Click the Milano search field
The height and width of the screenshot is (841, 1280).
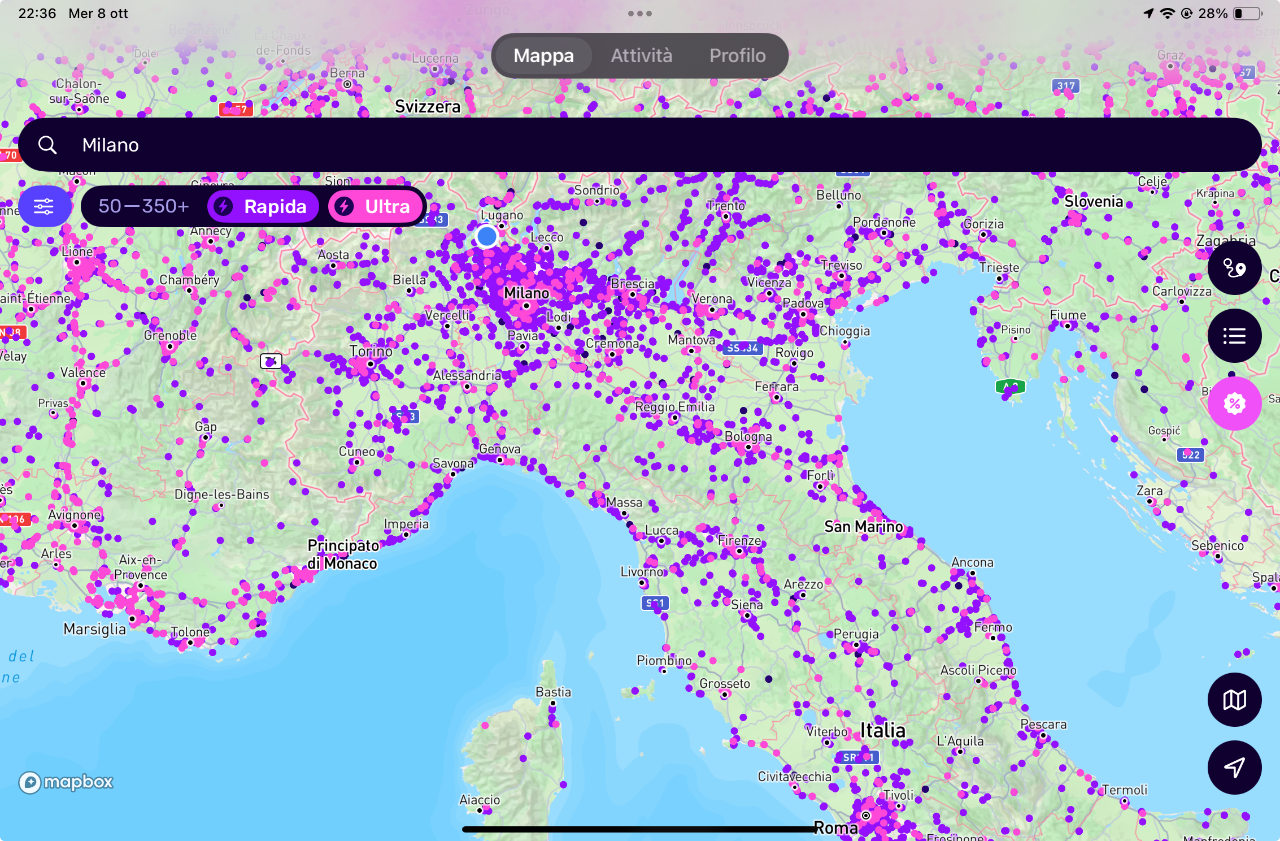[x=640, y=146]
